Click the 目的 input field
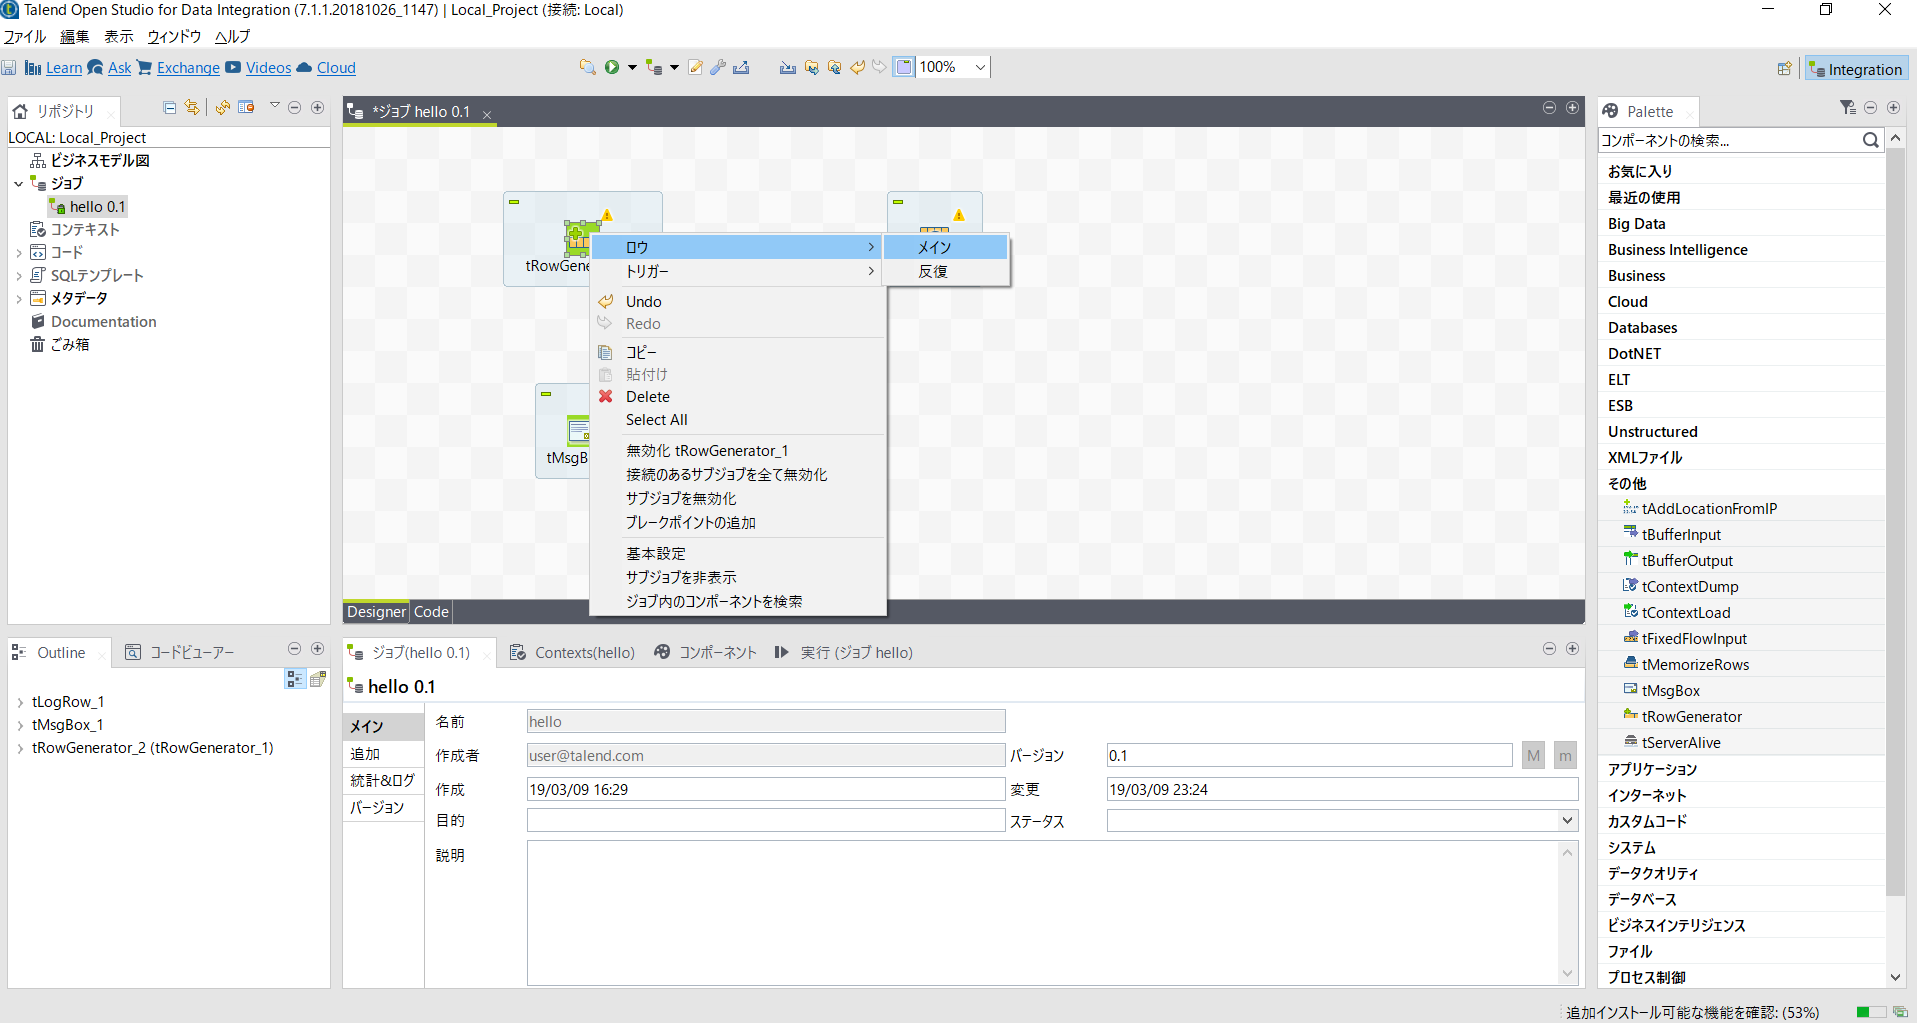The image size is (1917, 1023). (765, 821)
